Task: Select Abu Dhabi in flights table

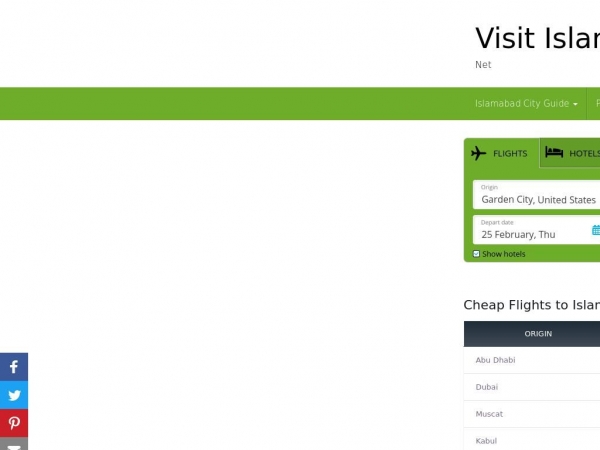Action: [496, 360]
